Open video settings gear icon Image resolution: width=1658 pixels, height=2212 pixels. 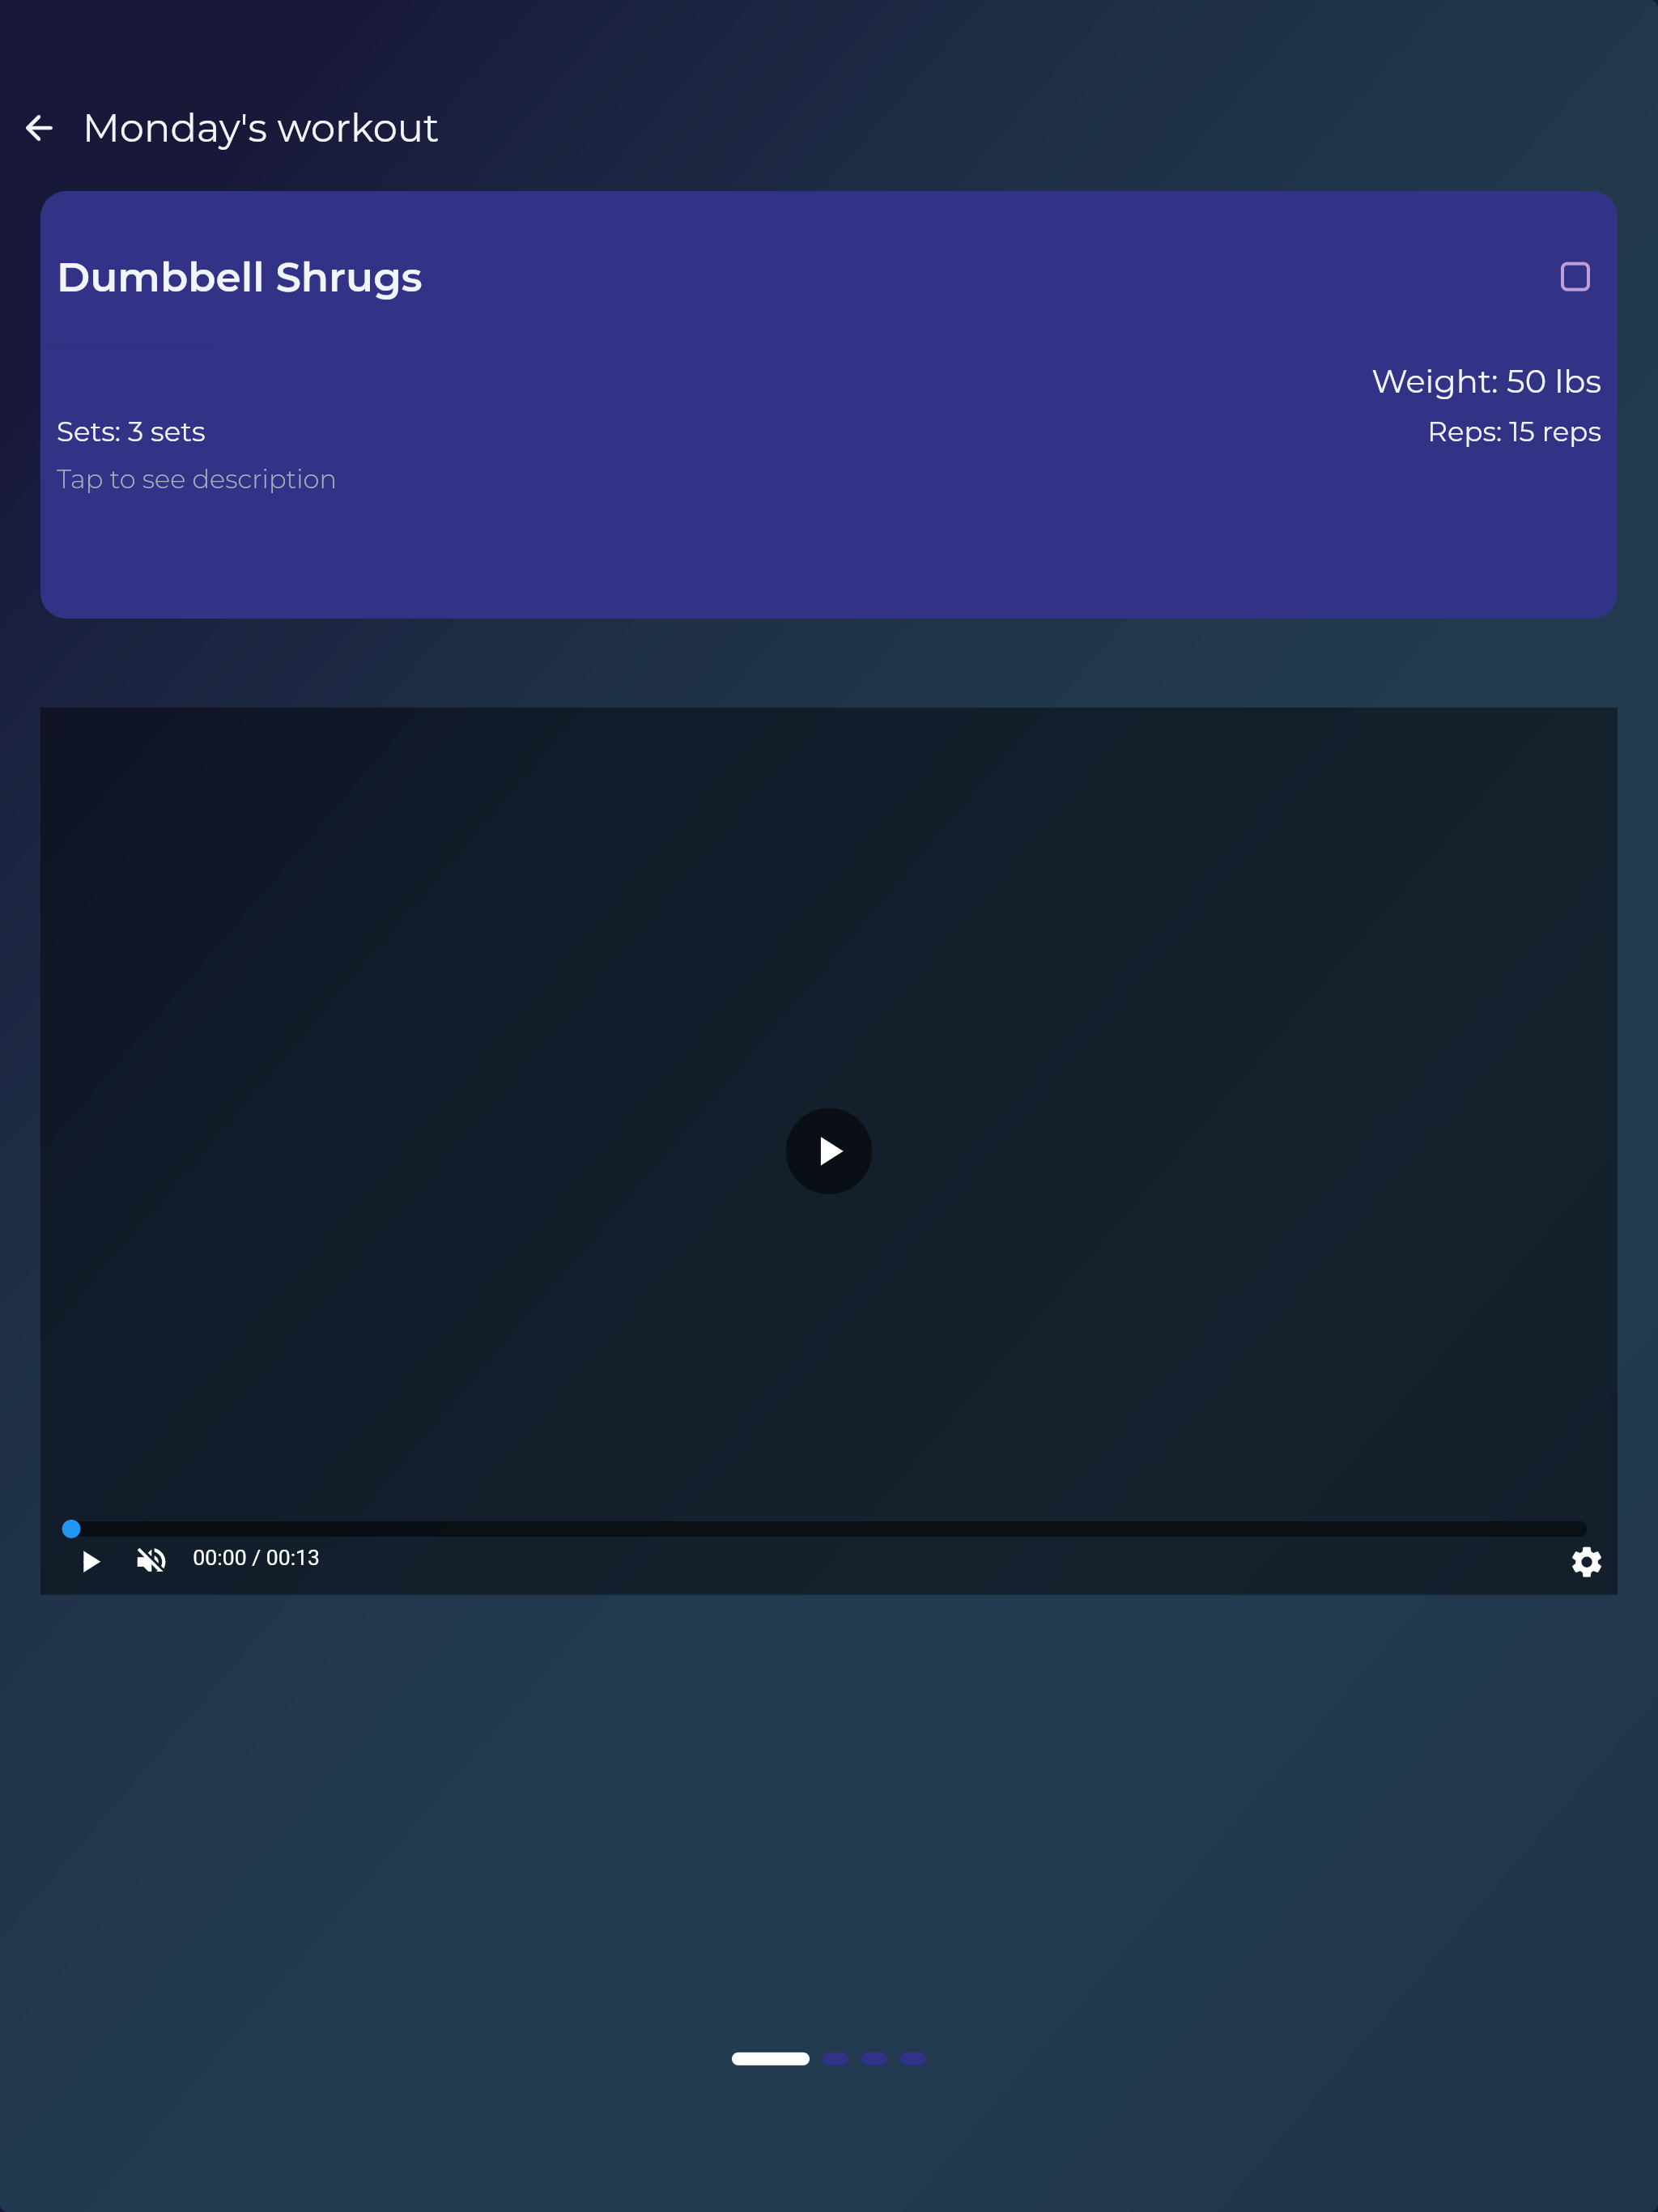click(1586, 1562)
